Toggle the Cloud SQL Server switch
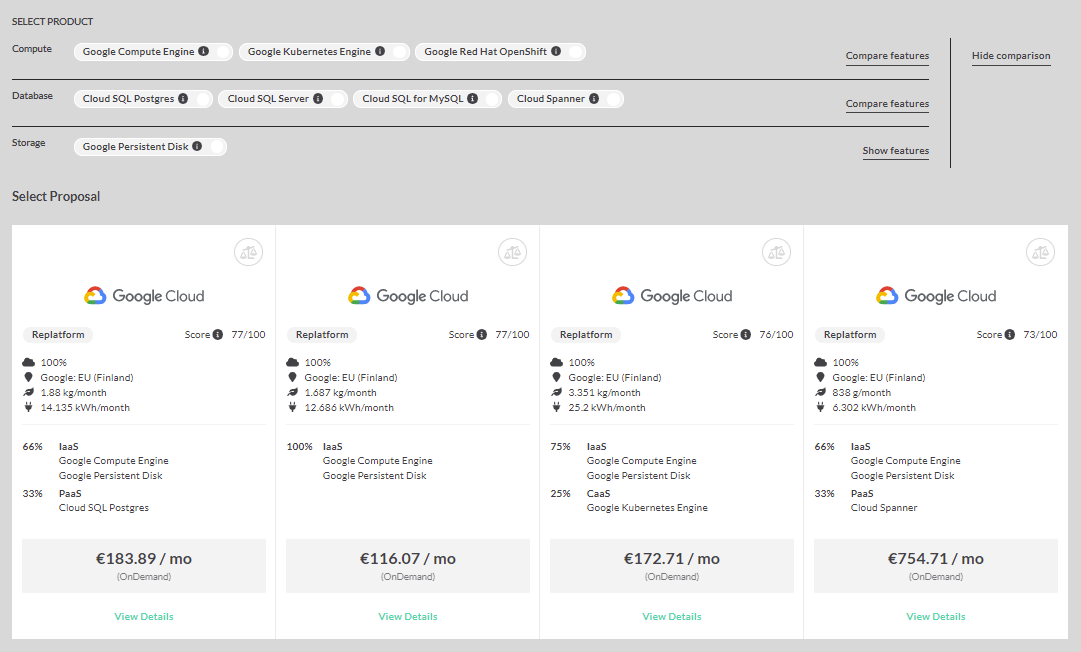Viewport: 1081px width, 652px height. pos(337,99)
